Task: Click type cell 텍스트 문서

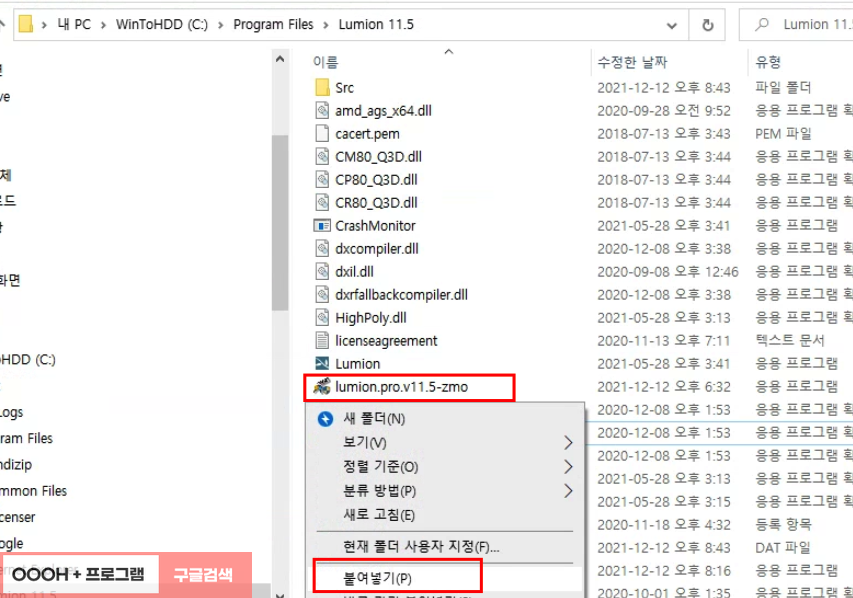Action: 789,341
